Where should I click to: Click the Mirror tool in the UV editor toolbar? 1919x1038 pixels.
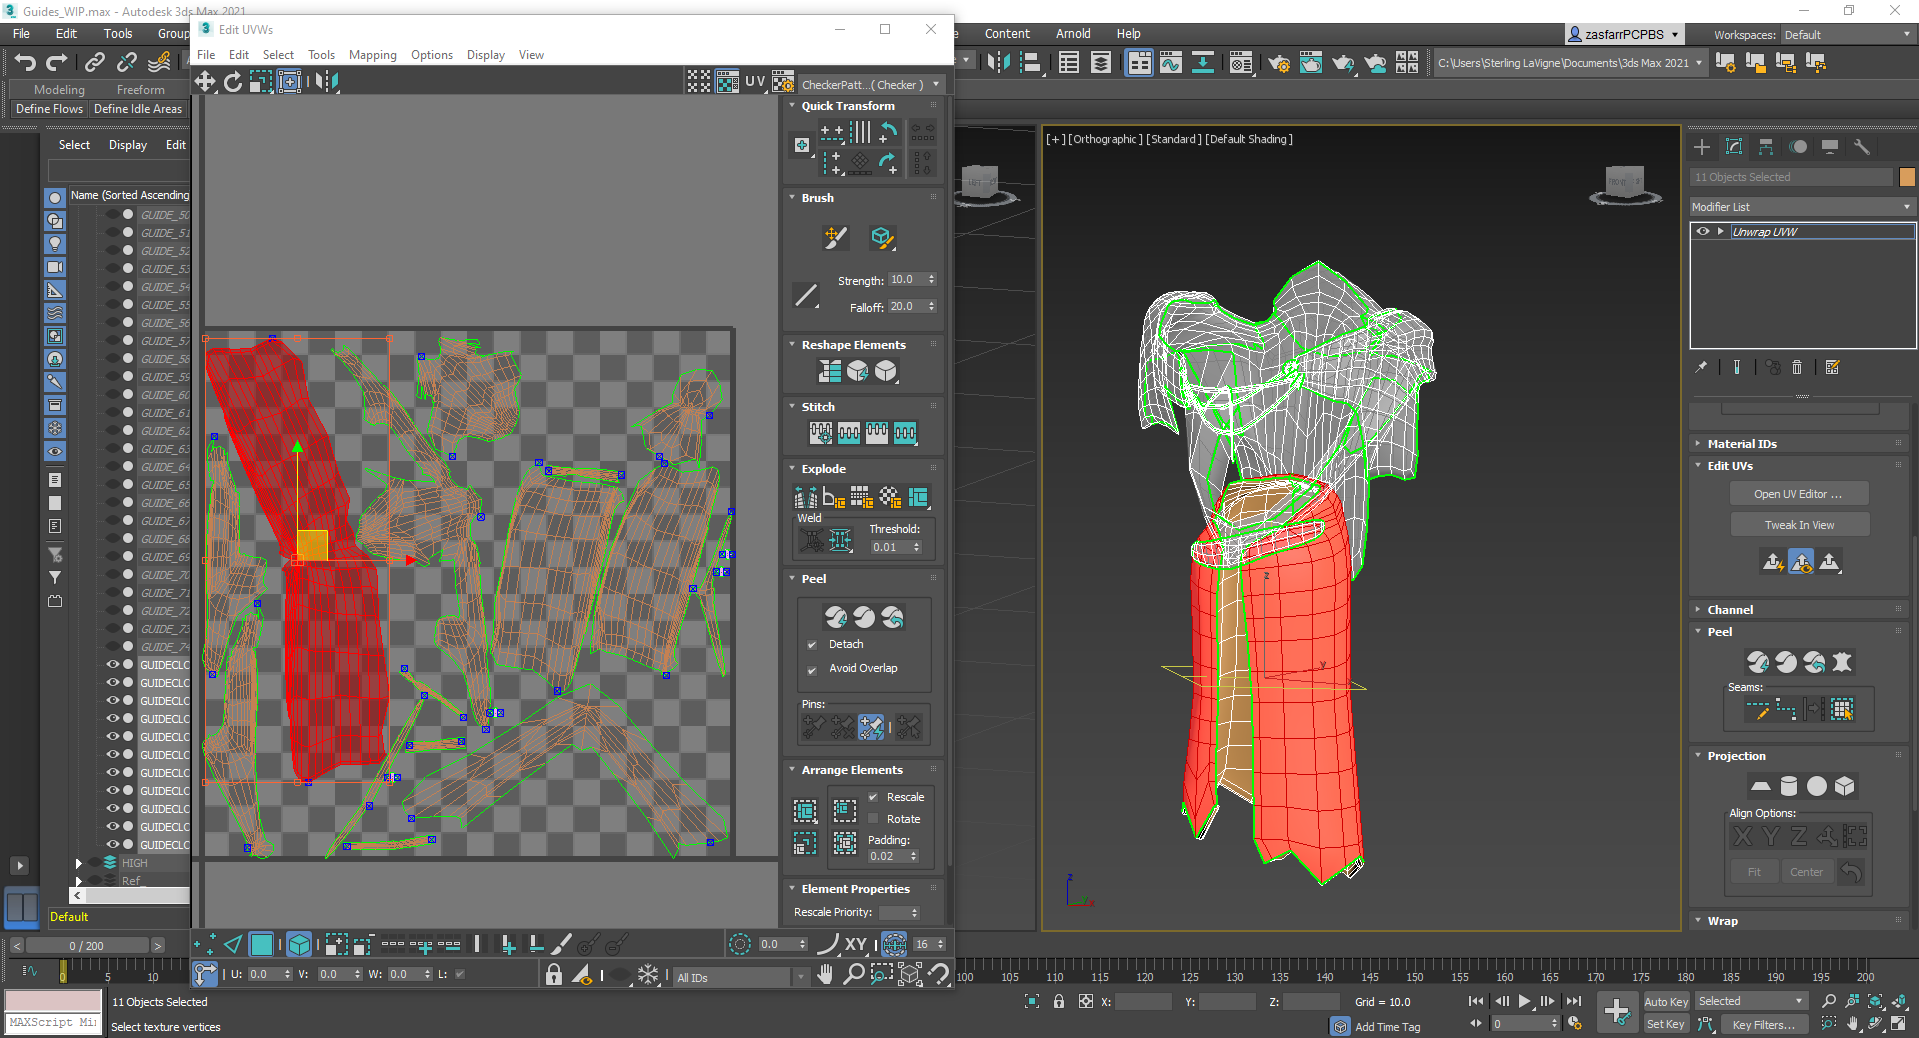[x=326, y=82]
